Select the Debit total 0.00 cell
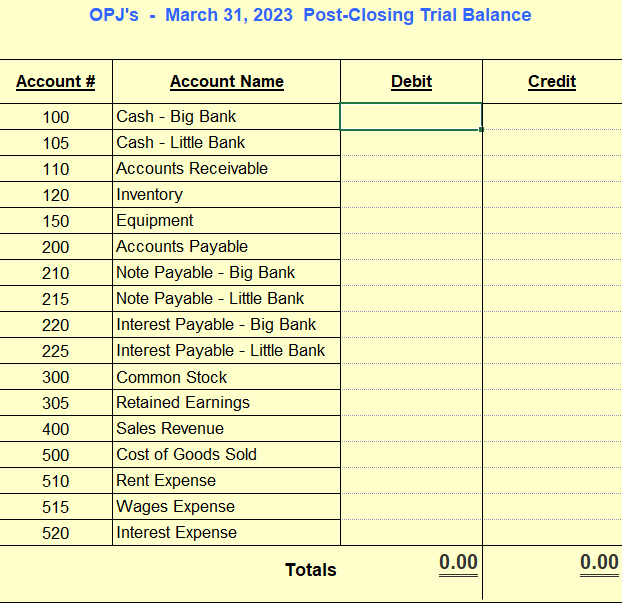The width and height of the screenshot is (622, 603). point(458,563)
